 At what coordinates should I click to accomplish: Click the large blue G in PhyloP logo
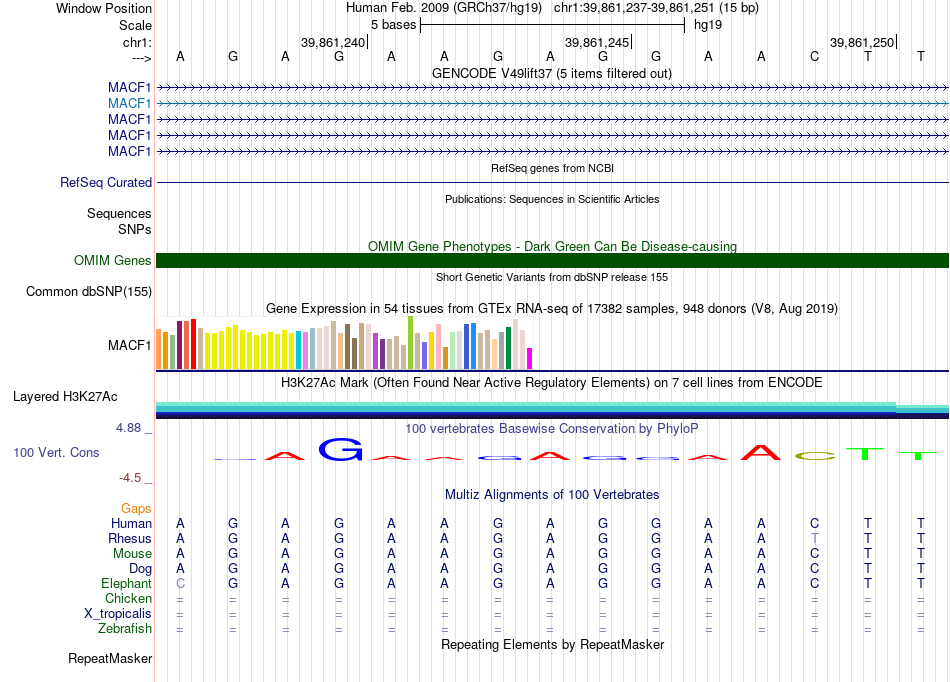click(340, 449)
